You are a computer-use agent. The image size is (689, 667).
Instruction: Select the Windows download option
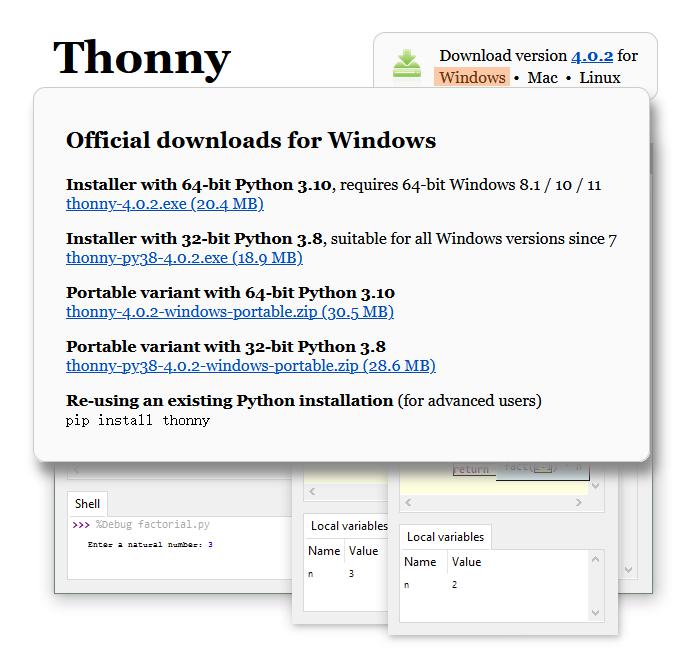472,78
